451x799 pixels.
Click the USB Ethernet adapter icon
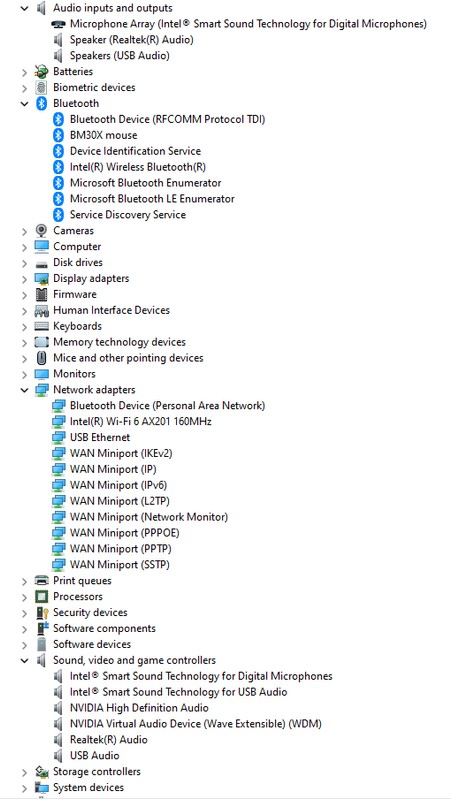point(59,438)
